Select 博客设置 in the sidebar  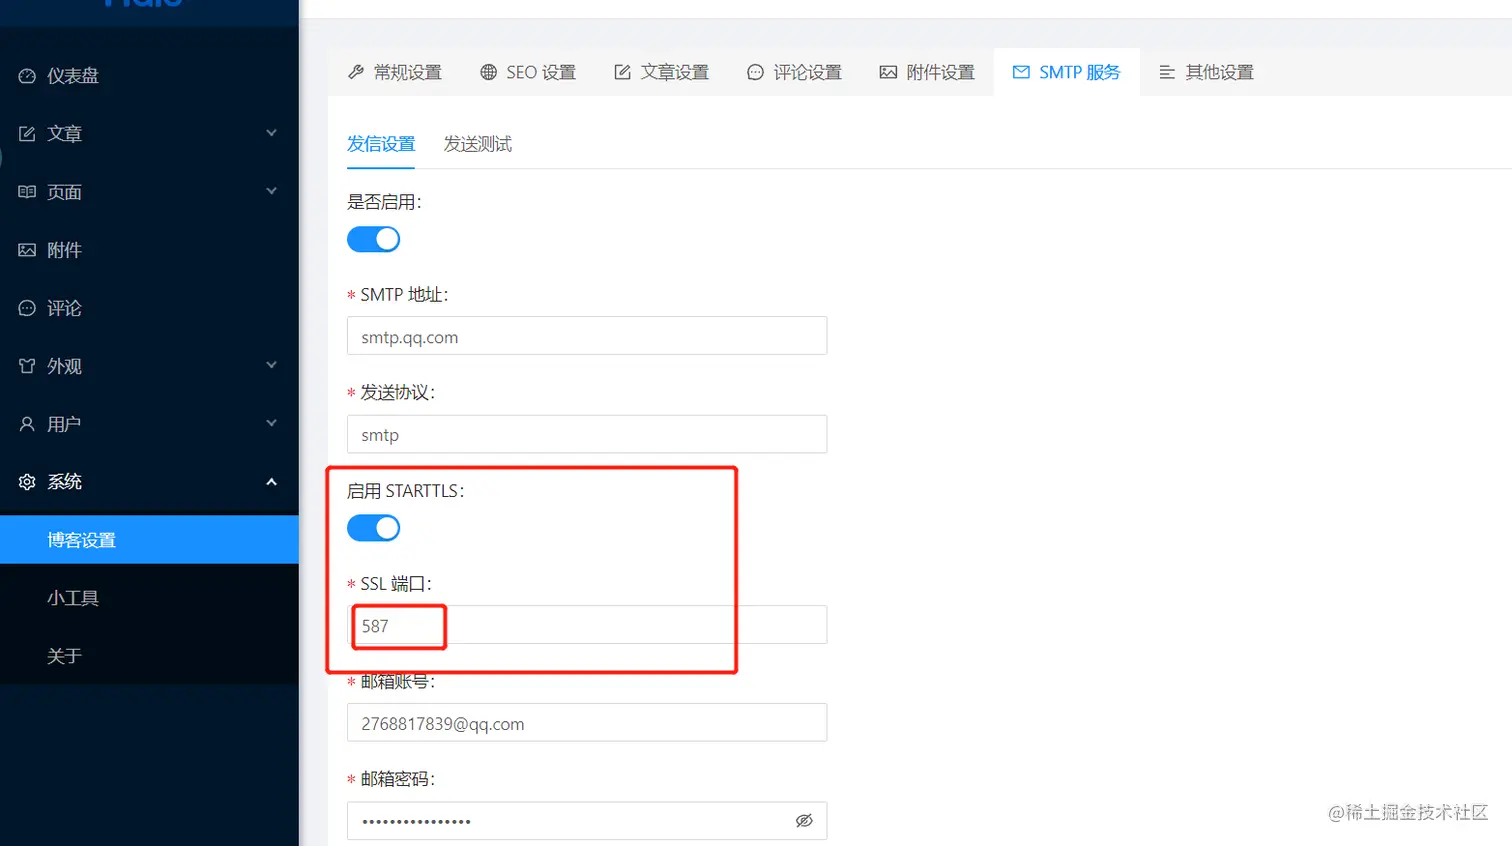coord(149,540)
